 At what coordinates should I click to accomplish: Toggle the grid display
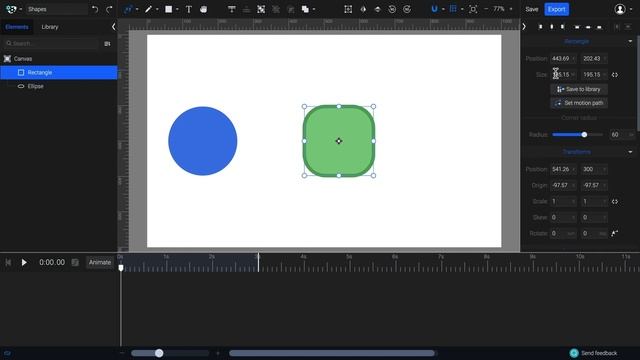click(453, 9)
